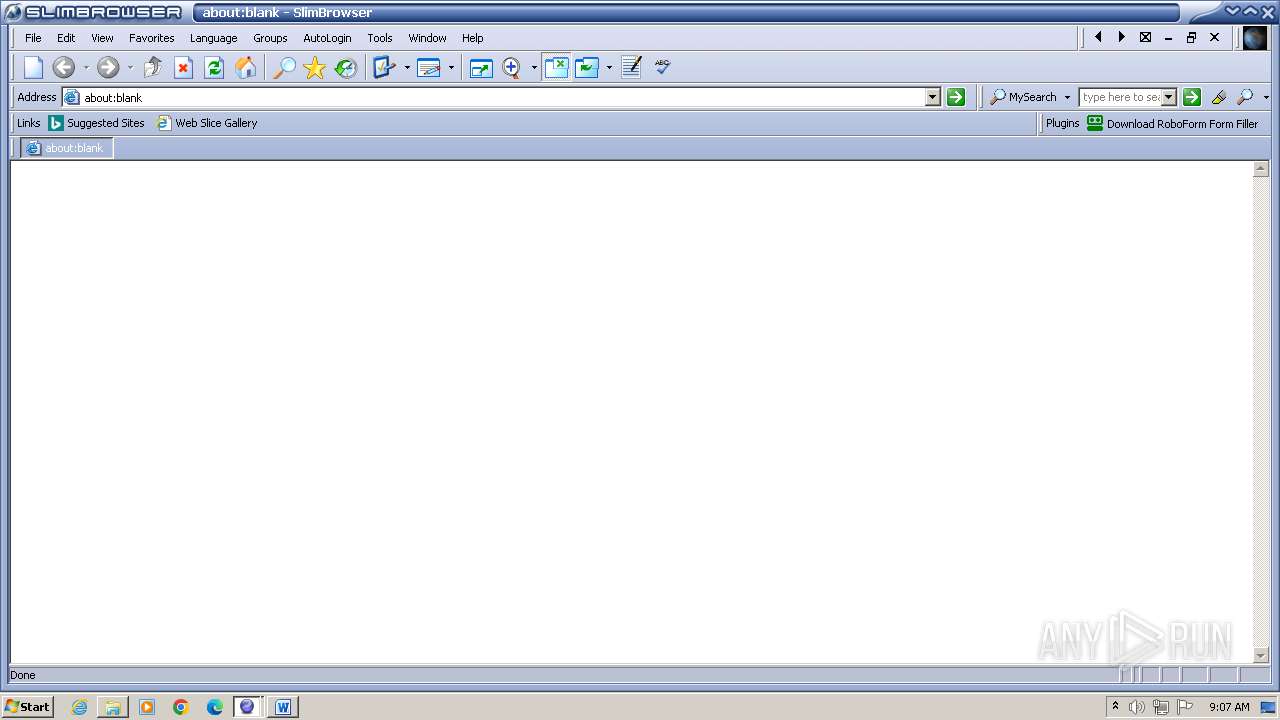Switch to next tab arrow
Screen dimensions: 1280x720
coord(1121,37)
